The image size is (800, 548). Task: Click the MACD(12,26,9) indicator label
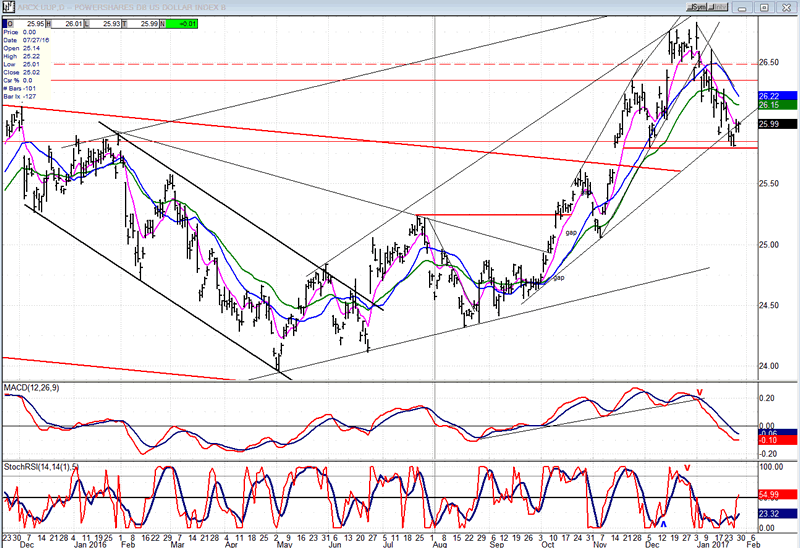pyautogui.click(x=31, y=388)
